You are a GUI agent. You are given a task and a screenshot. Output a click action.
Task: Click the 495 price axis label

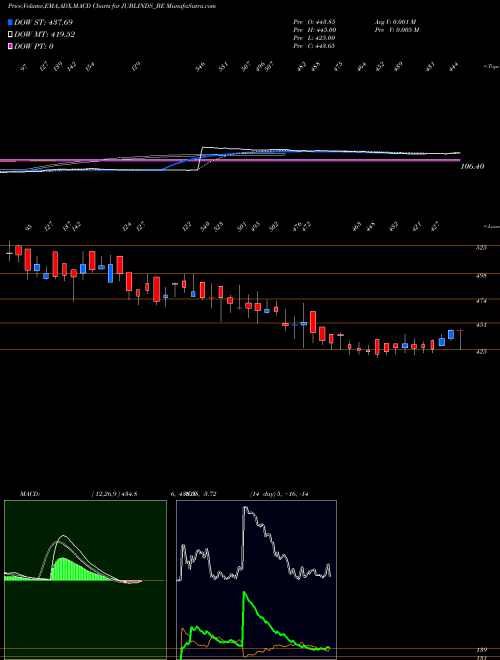tap(481, 276)
